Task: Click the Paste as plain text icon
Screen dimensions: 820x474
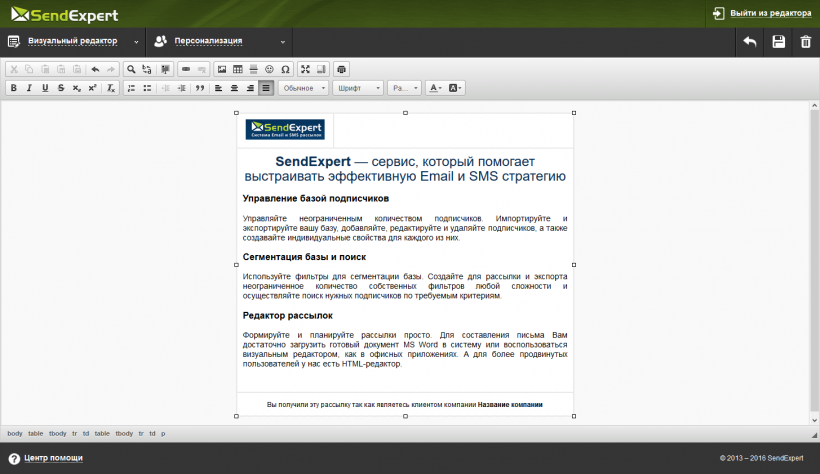Action: tap(61, 69)
